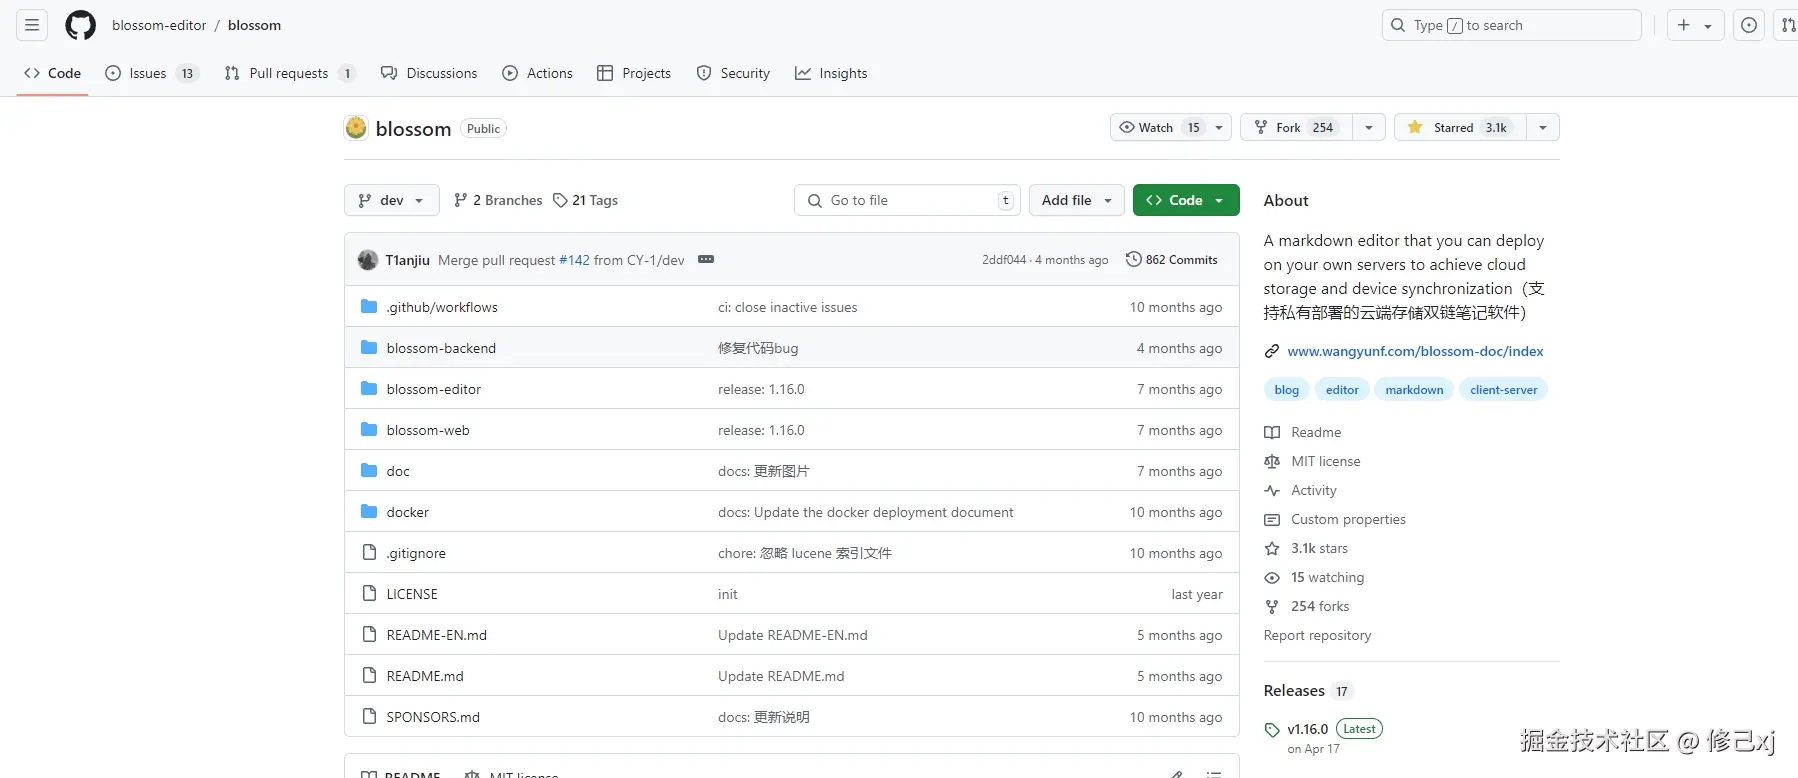Open the Activity link

pyautogui.click(x=1300, y=490)
